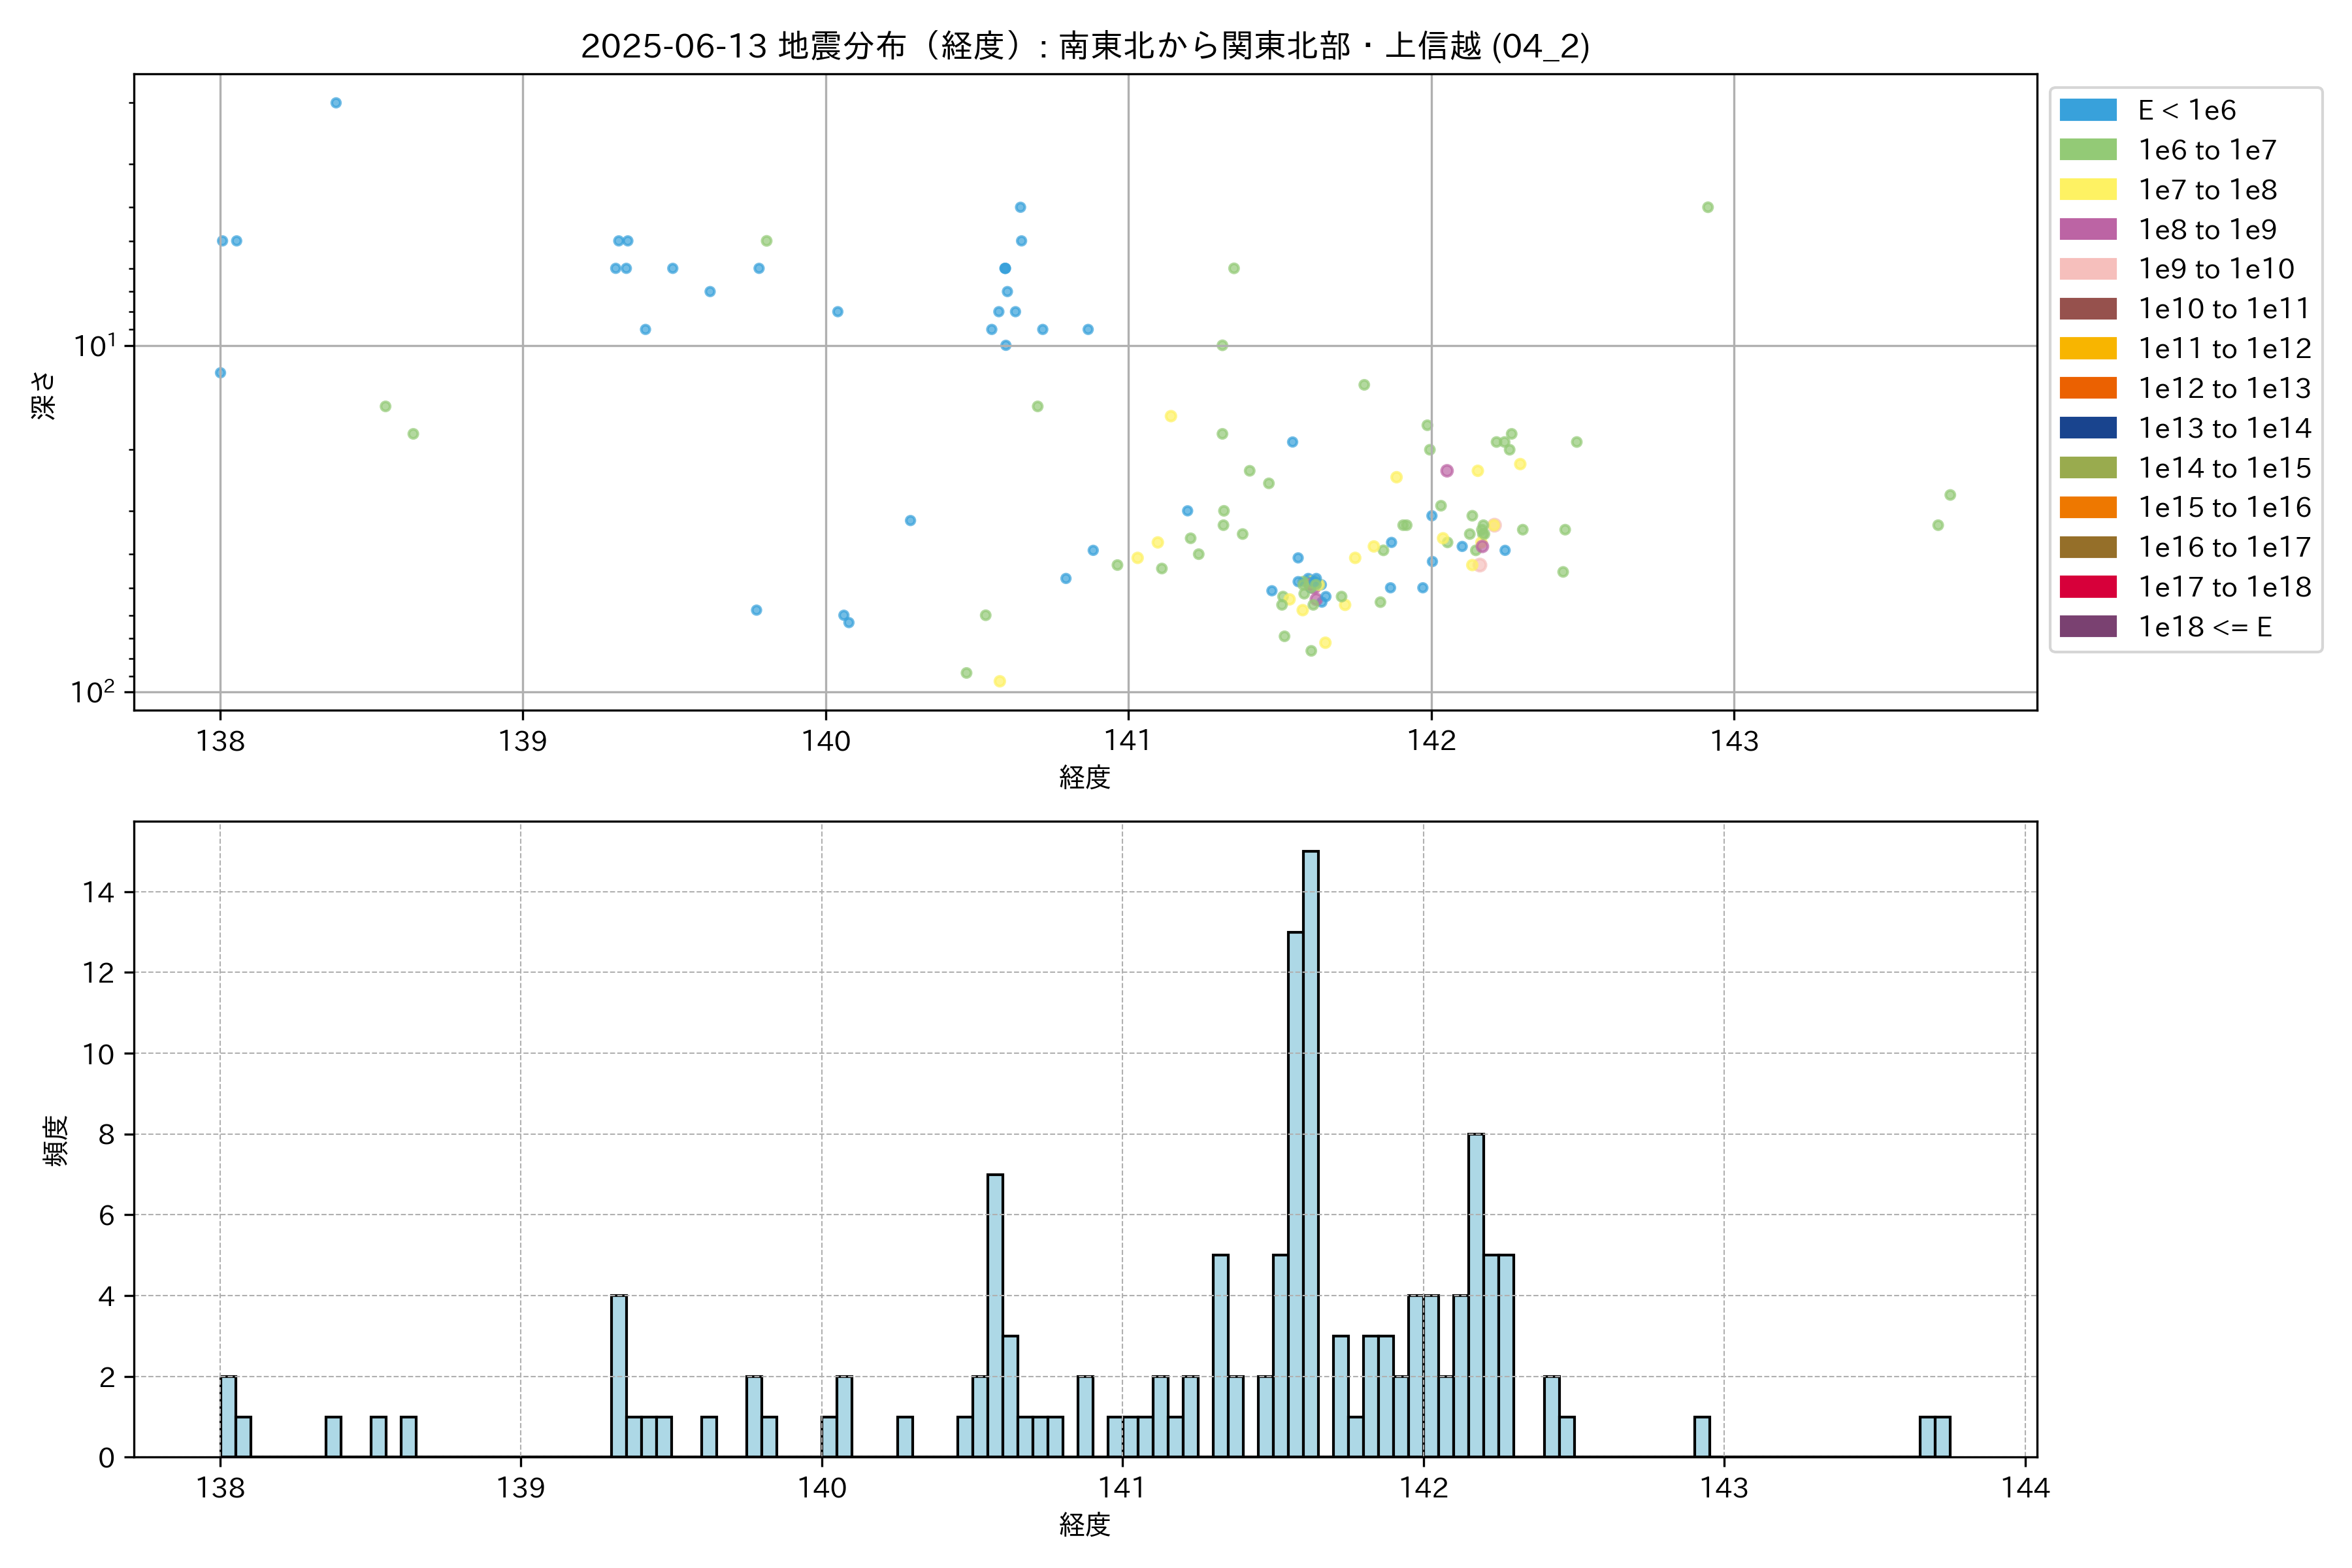This screenshot has width=2352, height=1568.
Task: Click the blue 'E < 1e6' legend swatch
Action: tap(2087, 110)
